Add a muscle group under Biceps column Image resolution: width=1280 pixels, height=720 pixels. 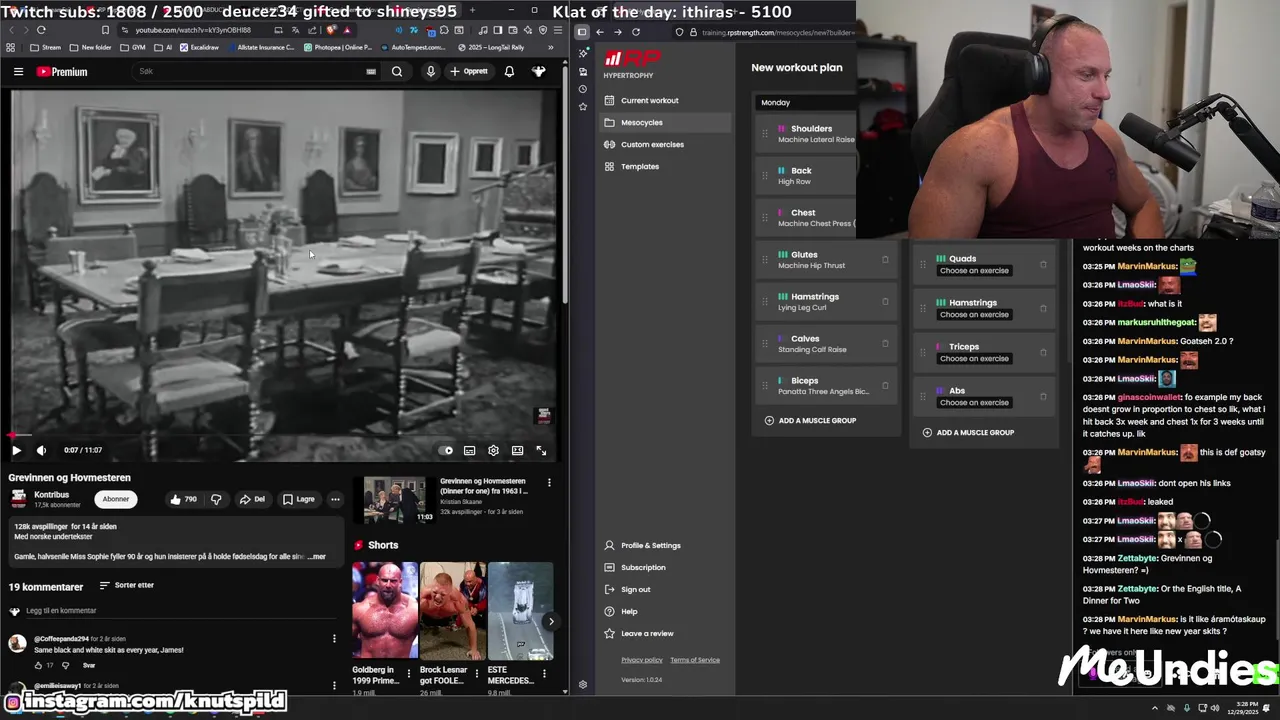[810, 421]
